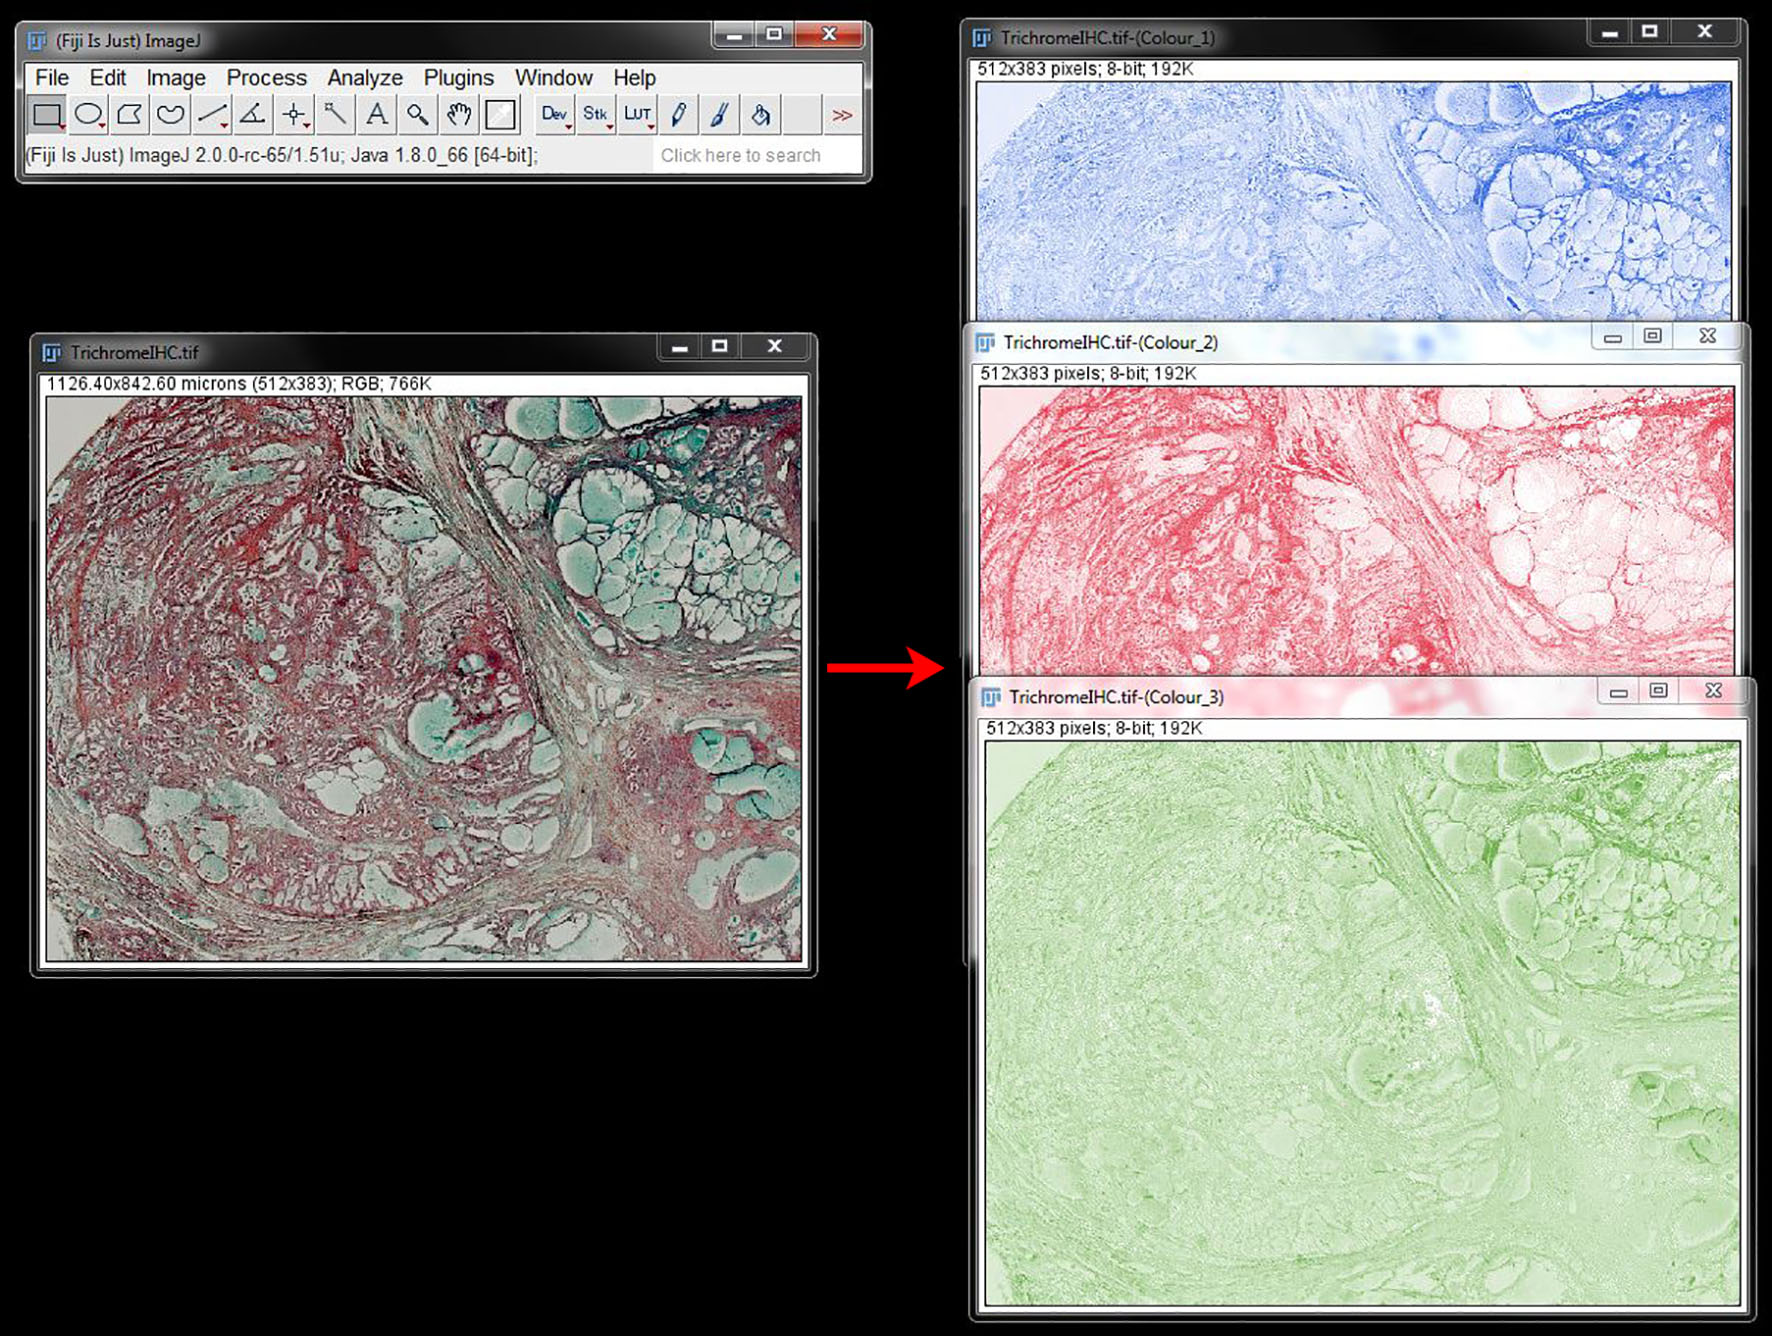Screen dimensions: 1772x1336
Task: Select the magnifying glass tool
Action: [x=417, y=114]
